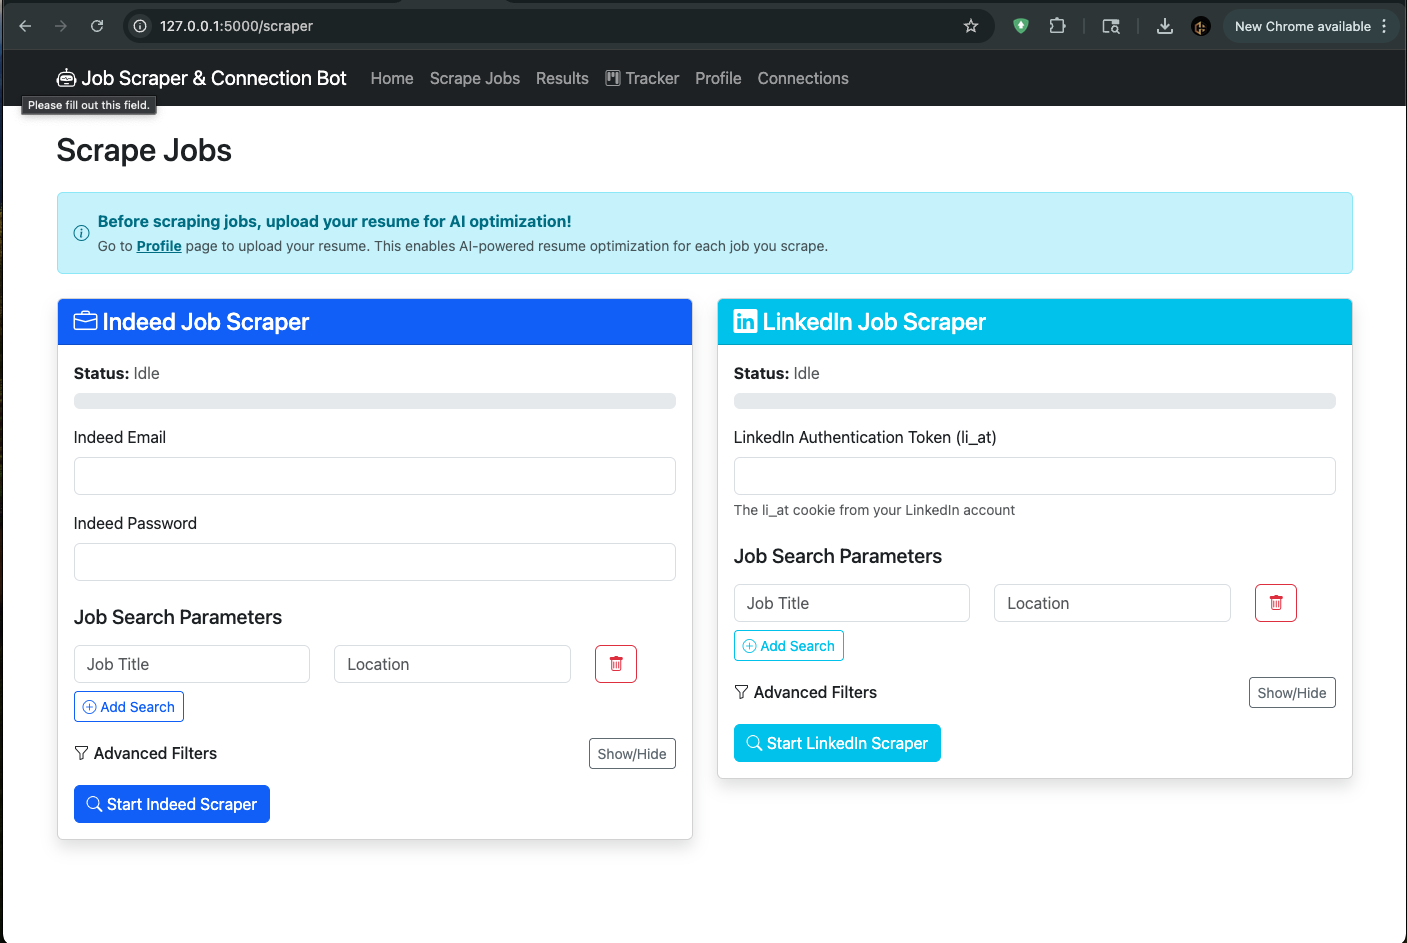Click the site info icon in address bar

tap(141, 26)
